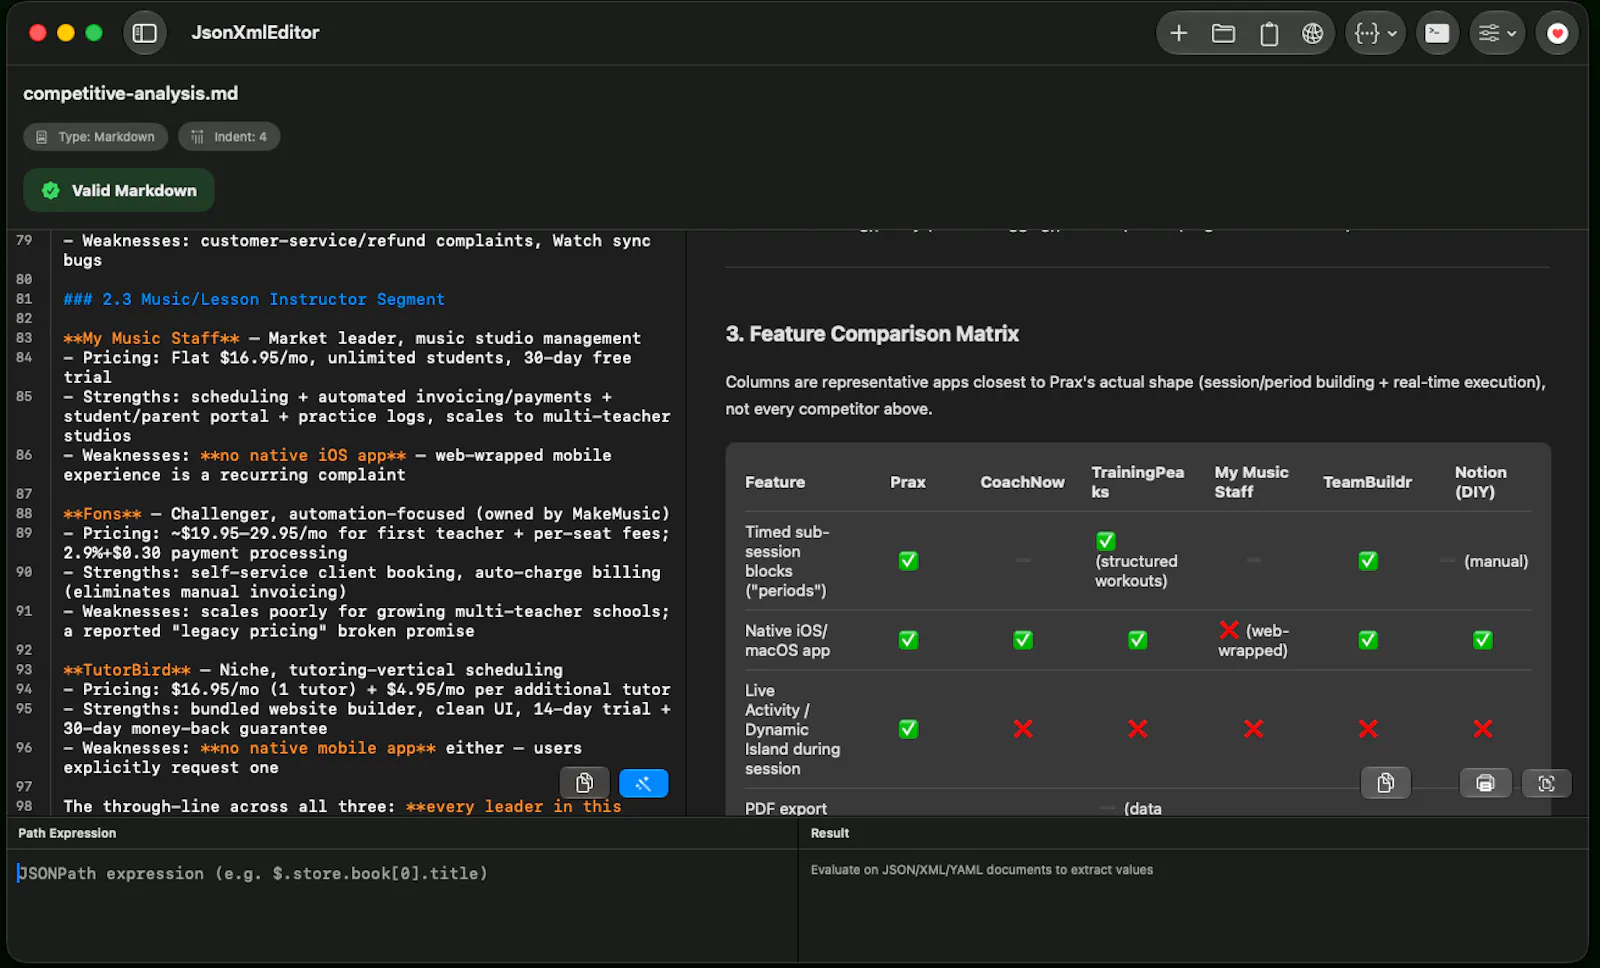The width and height of the screenshot is (1600, 968).
Task: Click the 'Timed sub-session blocks' feature cell
Action: [788, 561]
